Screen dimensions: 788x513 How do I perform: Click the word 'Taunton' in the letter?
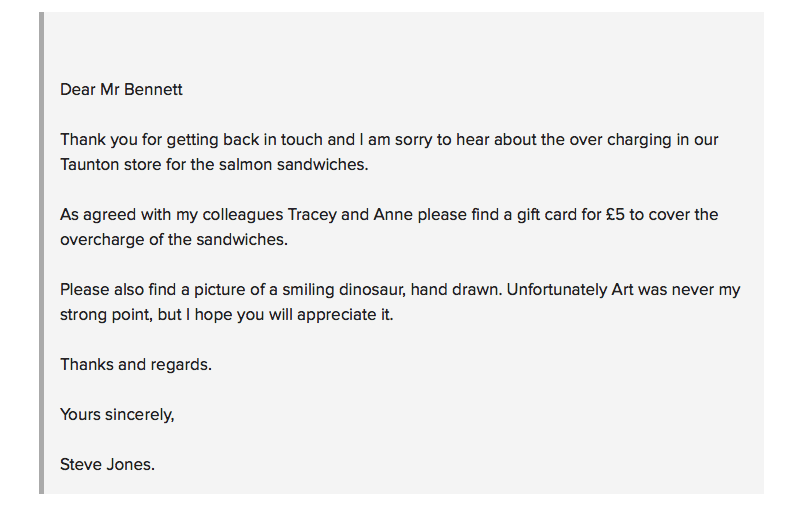point(89,164)
